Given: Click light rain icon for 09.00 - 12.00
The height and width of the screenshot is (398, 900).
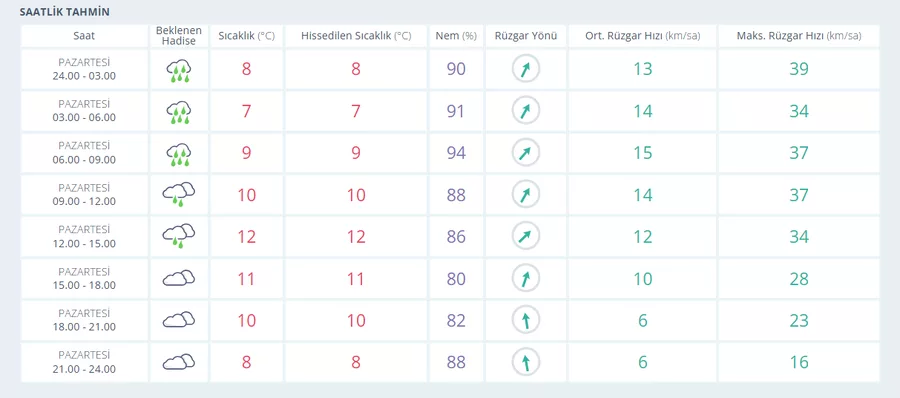Looking at the screenshot, I should click(179, 195).
